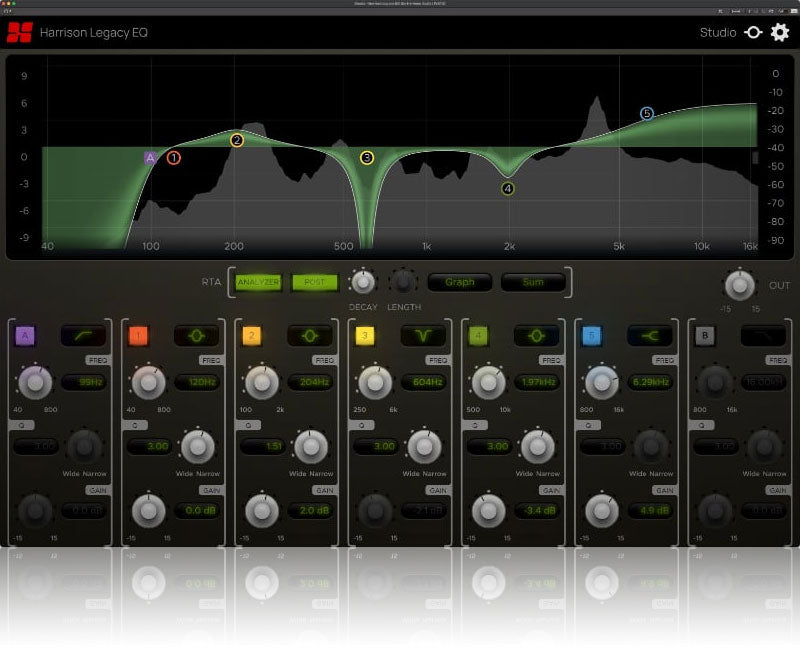Image resolution: width=800 pixels, height=647 pixels.
Task: Select graph node 1 on the EQ curve
Action: pos(173,158)
